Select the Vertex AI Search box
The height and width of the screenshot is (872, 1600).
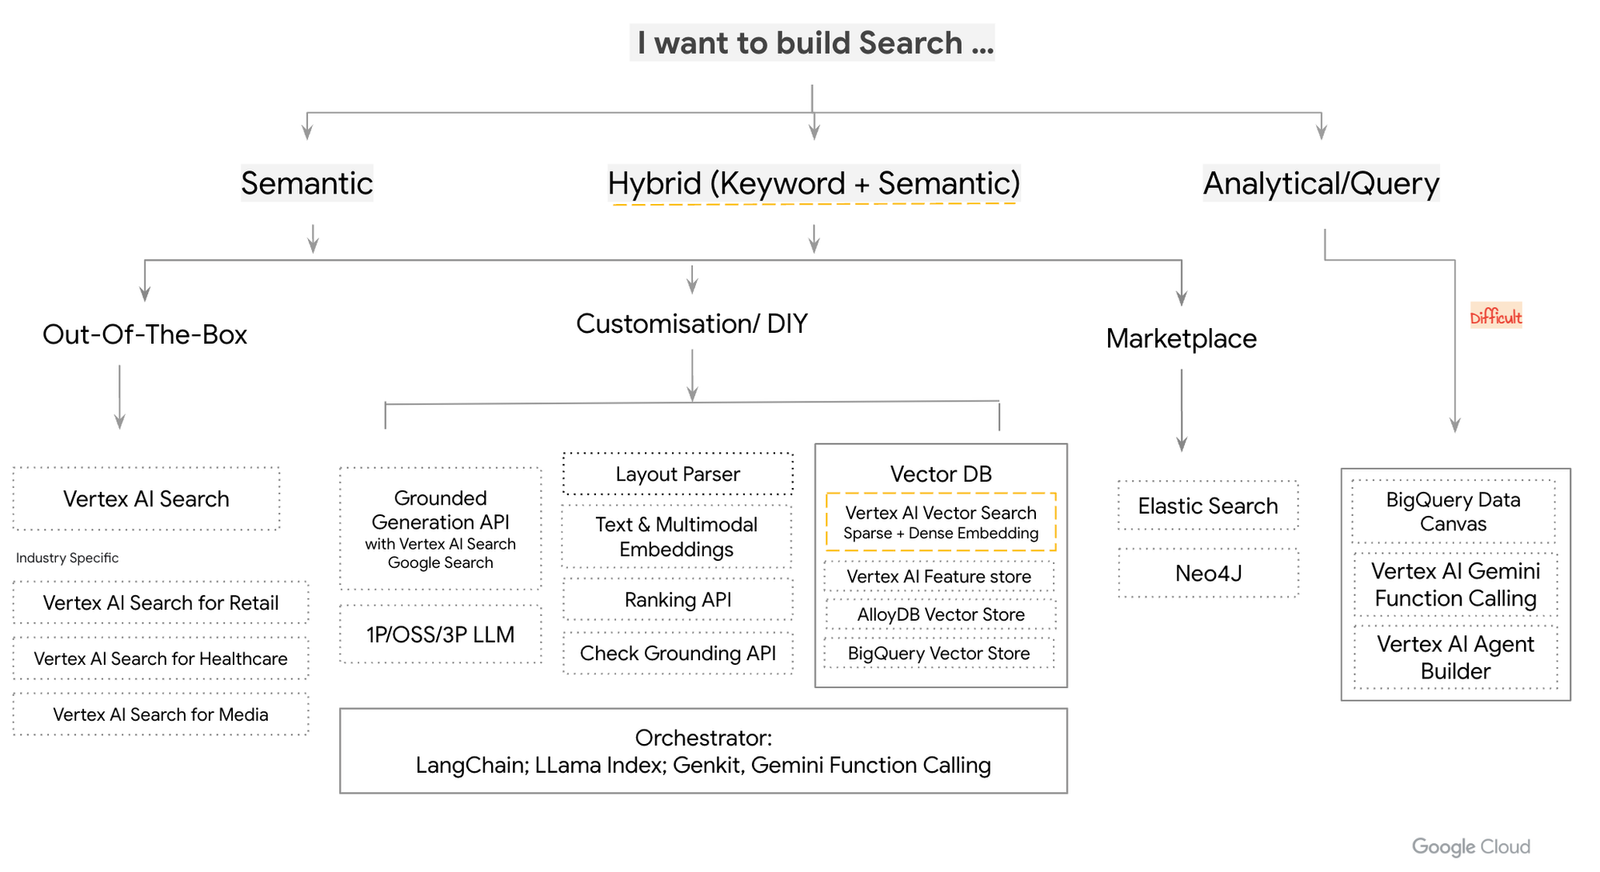[x=146, y=499]
